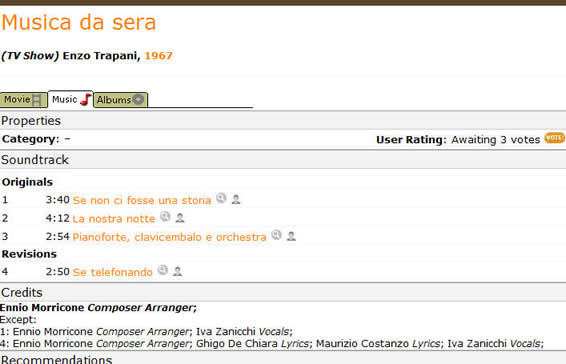Click the Except: line in Credits

click(x=18, y=320)
